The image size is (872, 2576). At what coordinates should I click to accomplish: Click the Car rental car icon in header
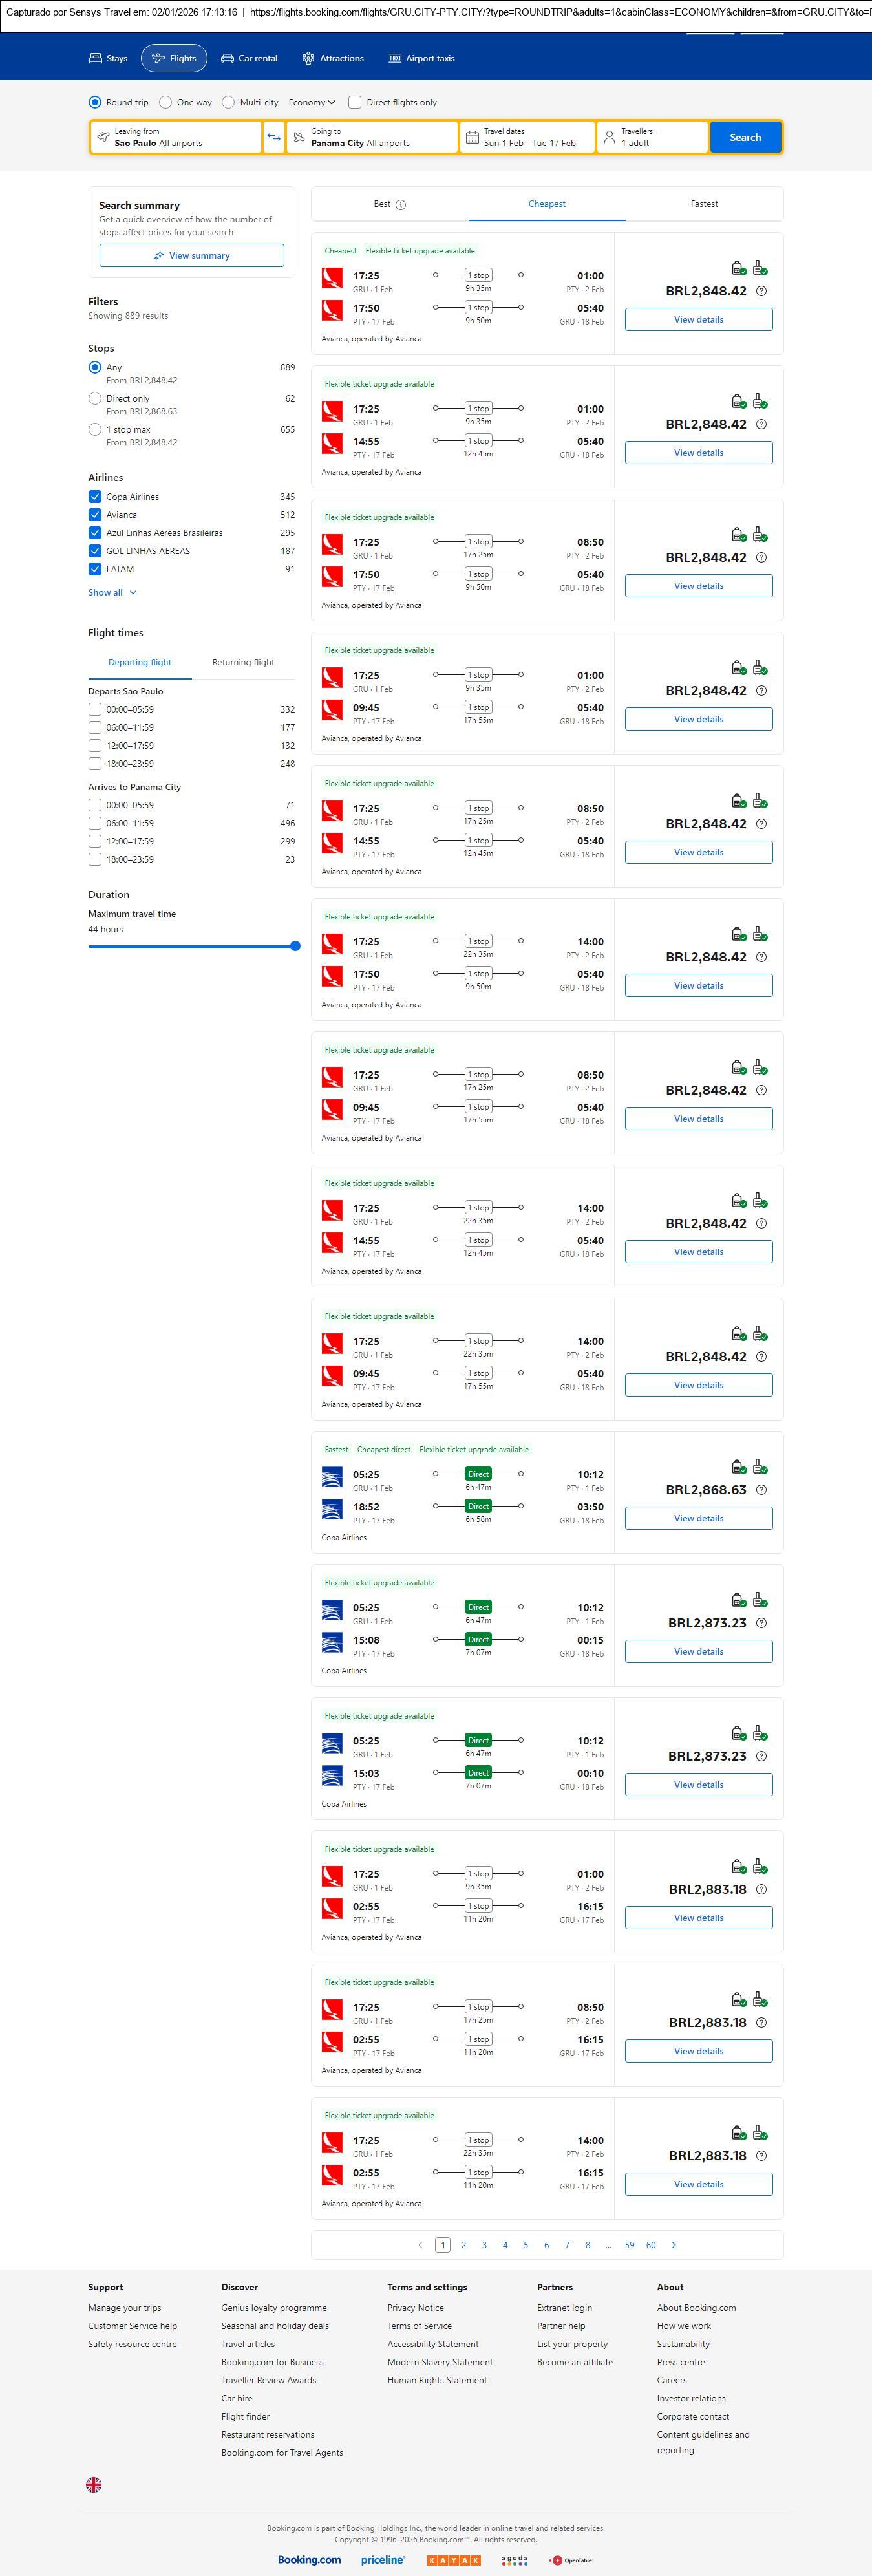(x=228, y=59)
